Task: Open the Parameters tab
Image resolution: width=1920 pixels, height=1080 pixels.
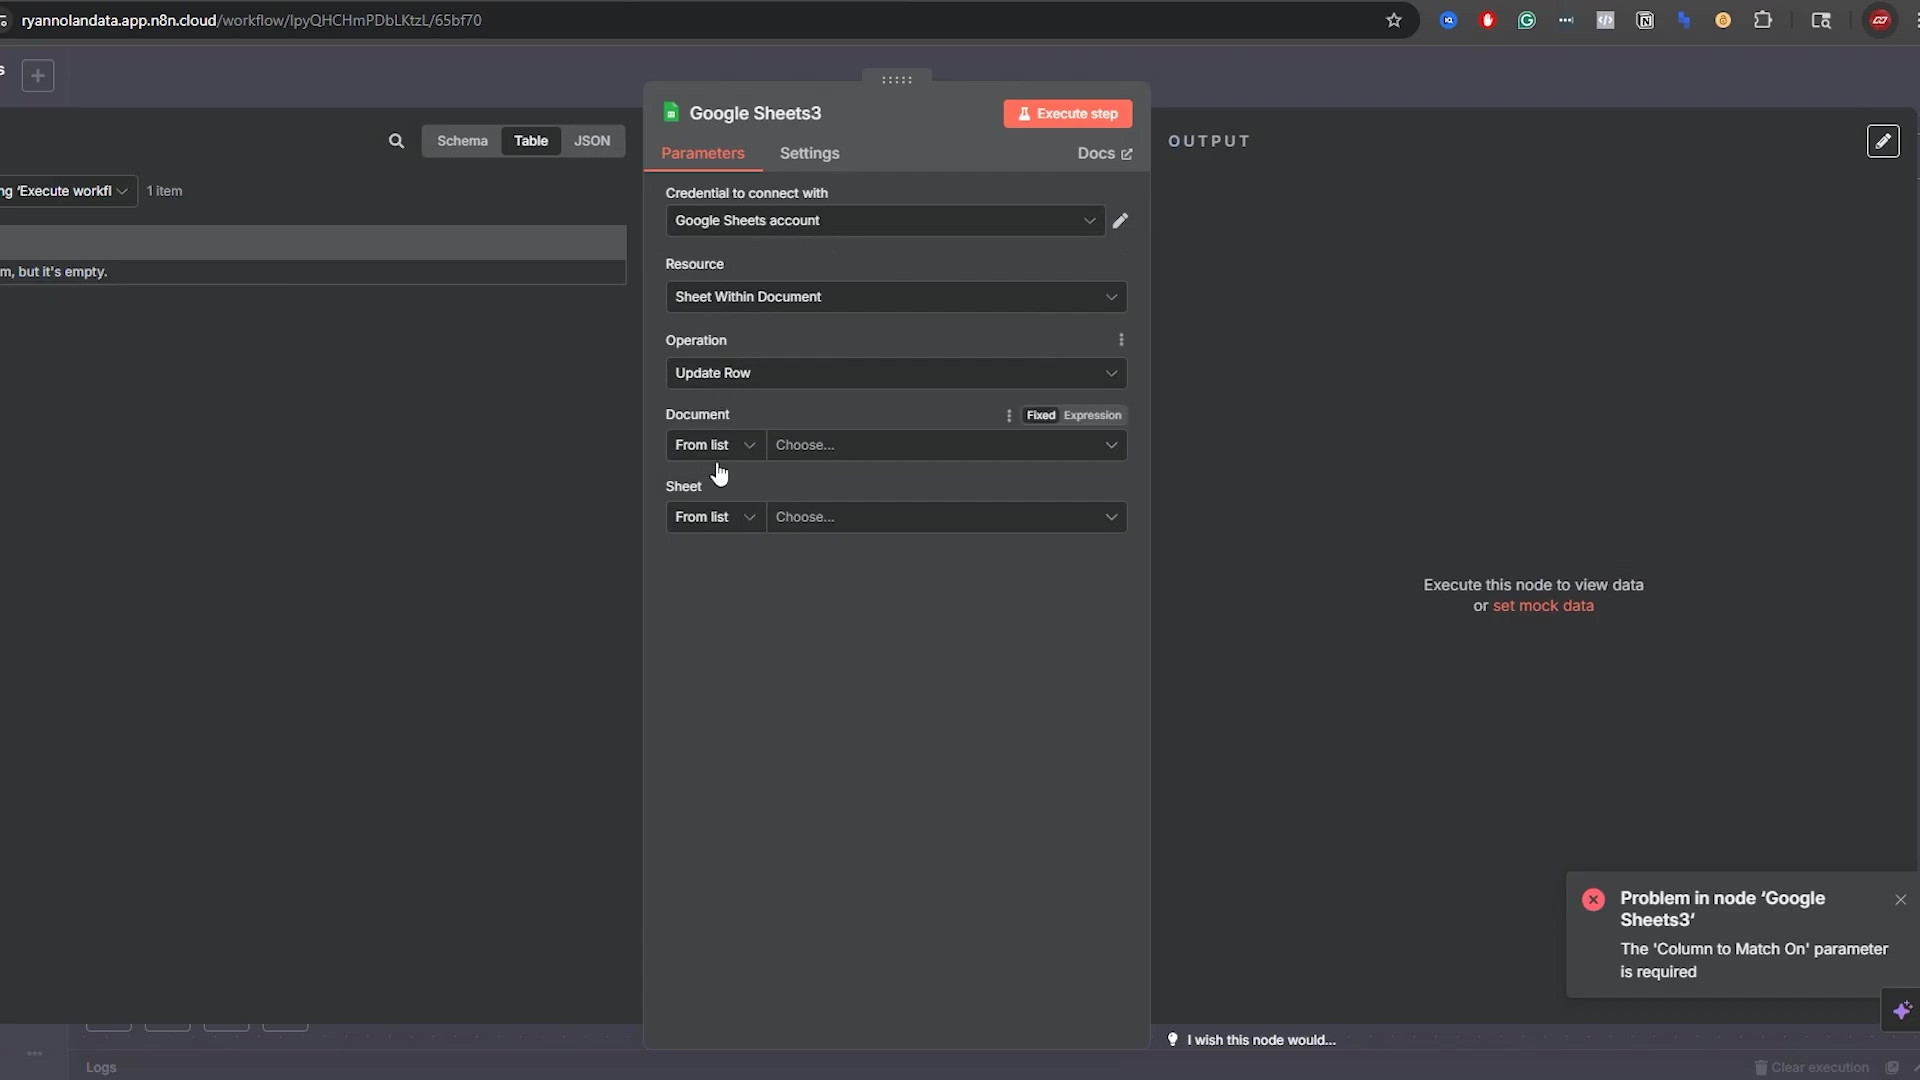Action: [702, 153]
